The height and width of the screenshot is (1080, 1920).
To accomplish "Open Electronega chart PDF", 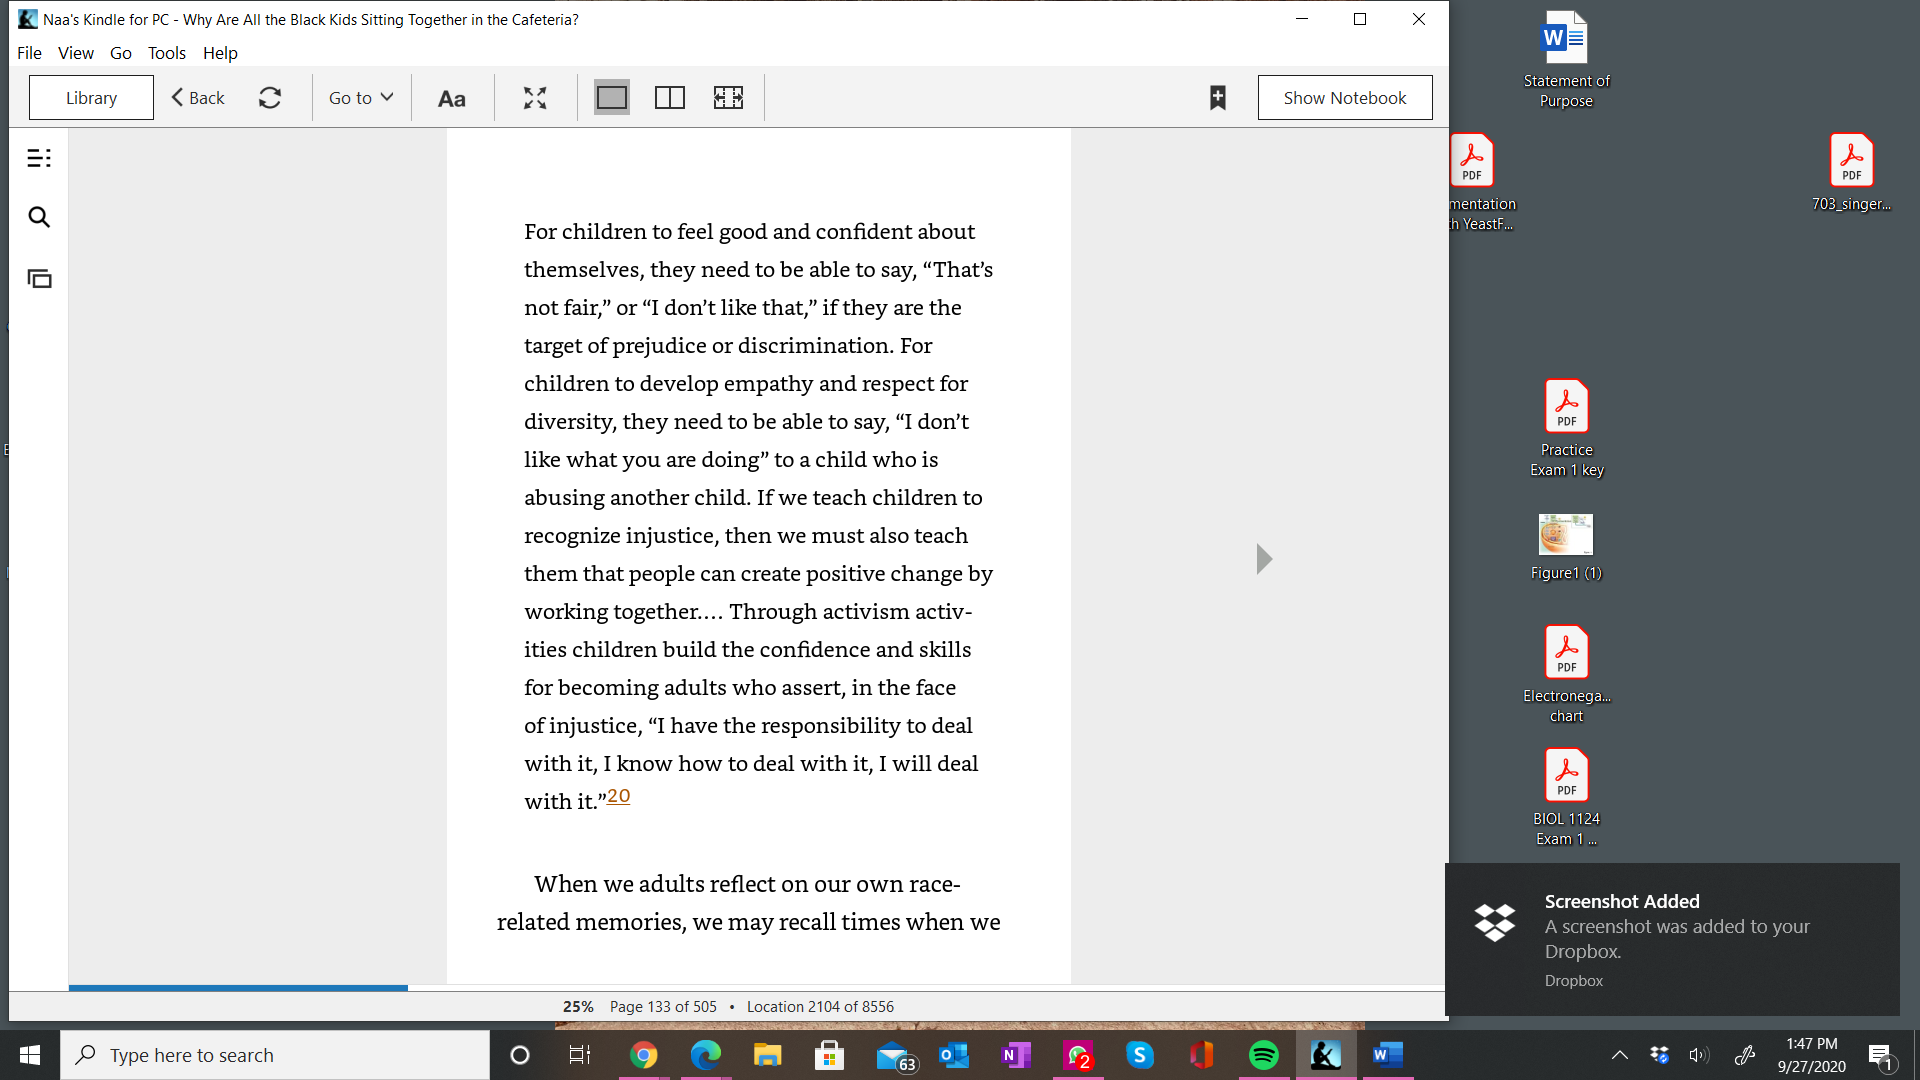I will [x=1566, y=675].
